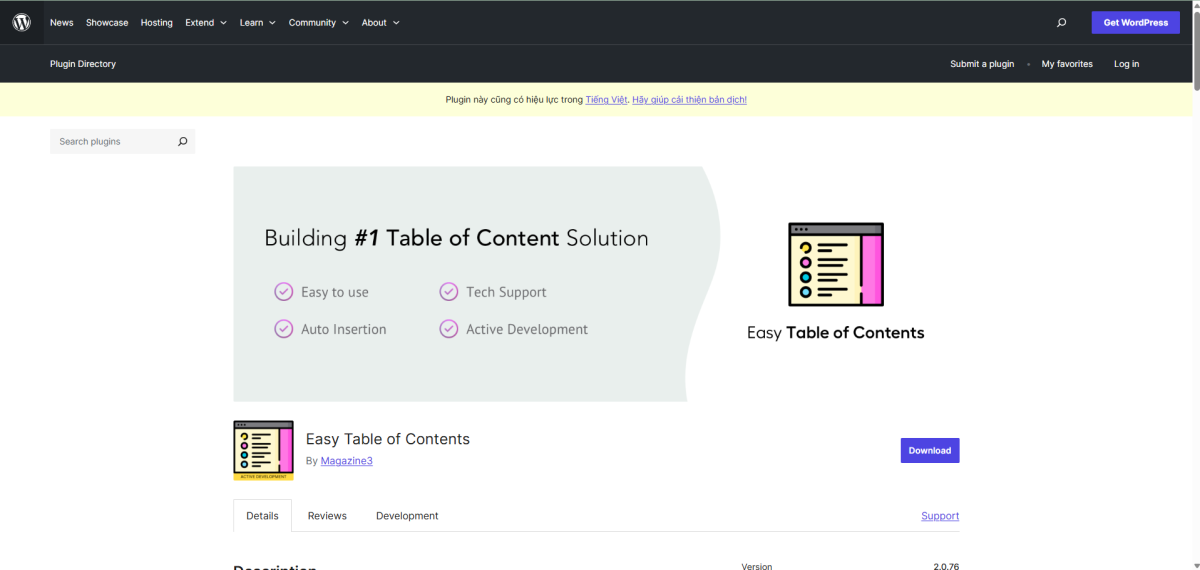Open the Hosting menu item
Image resolution: width=1200 pixels, height=570 pixels.
coord(156,22)
